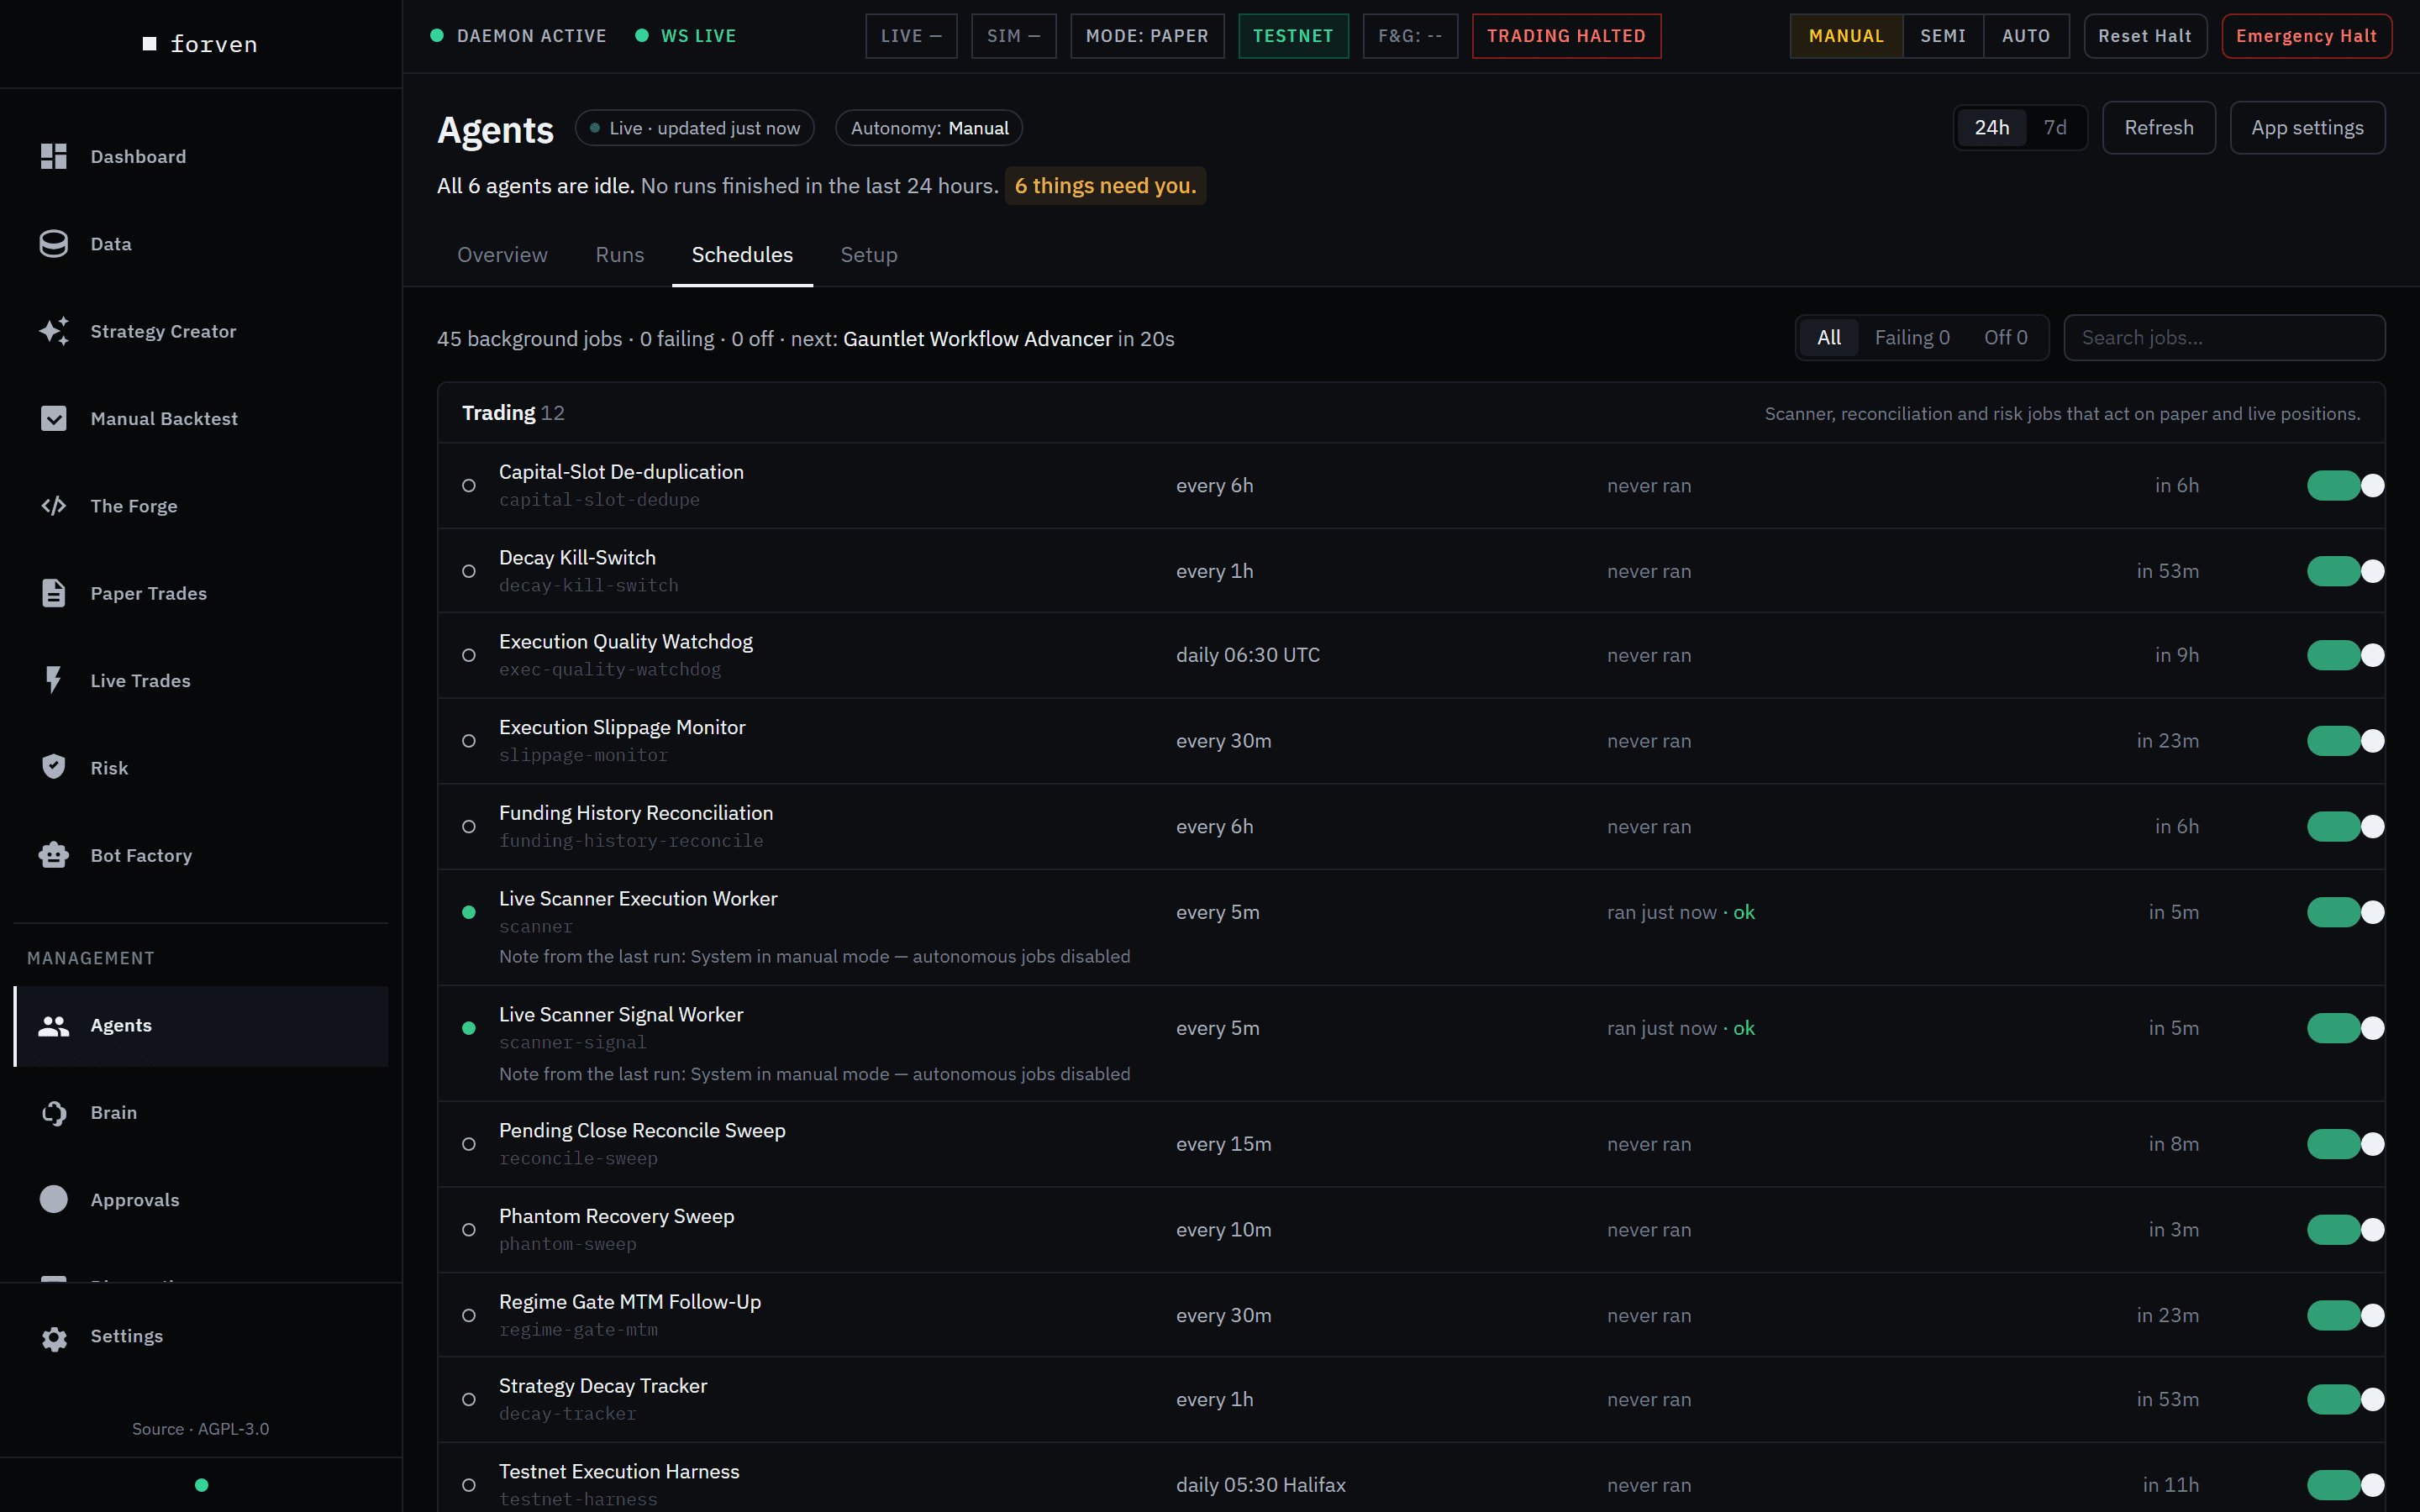The image size is (2420, 1512).
Task: Click the TRADING HALTED badge
Action: coord(1566,36)
